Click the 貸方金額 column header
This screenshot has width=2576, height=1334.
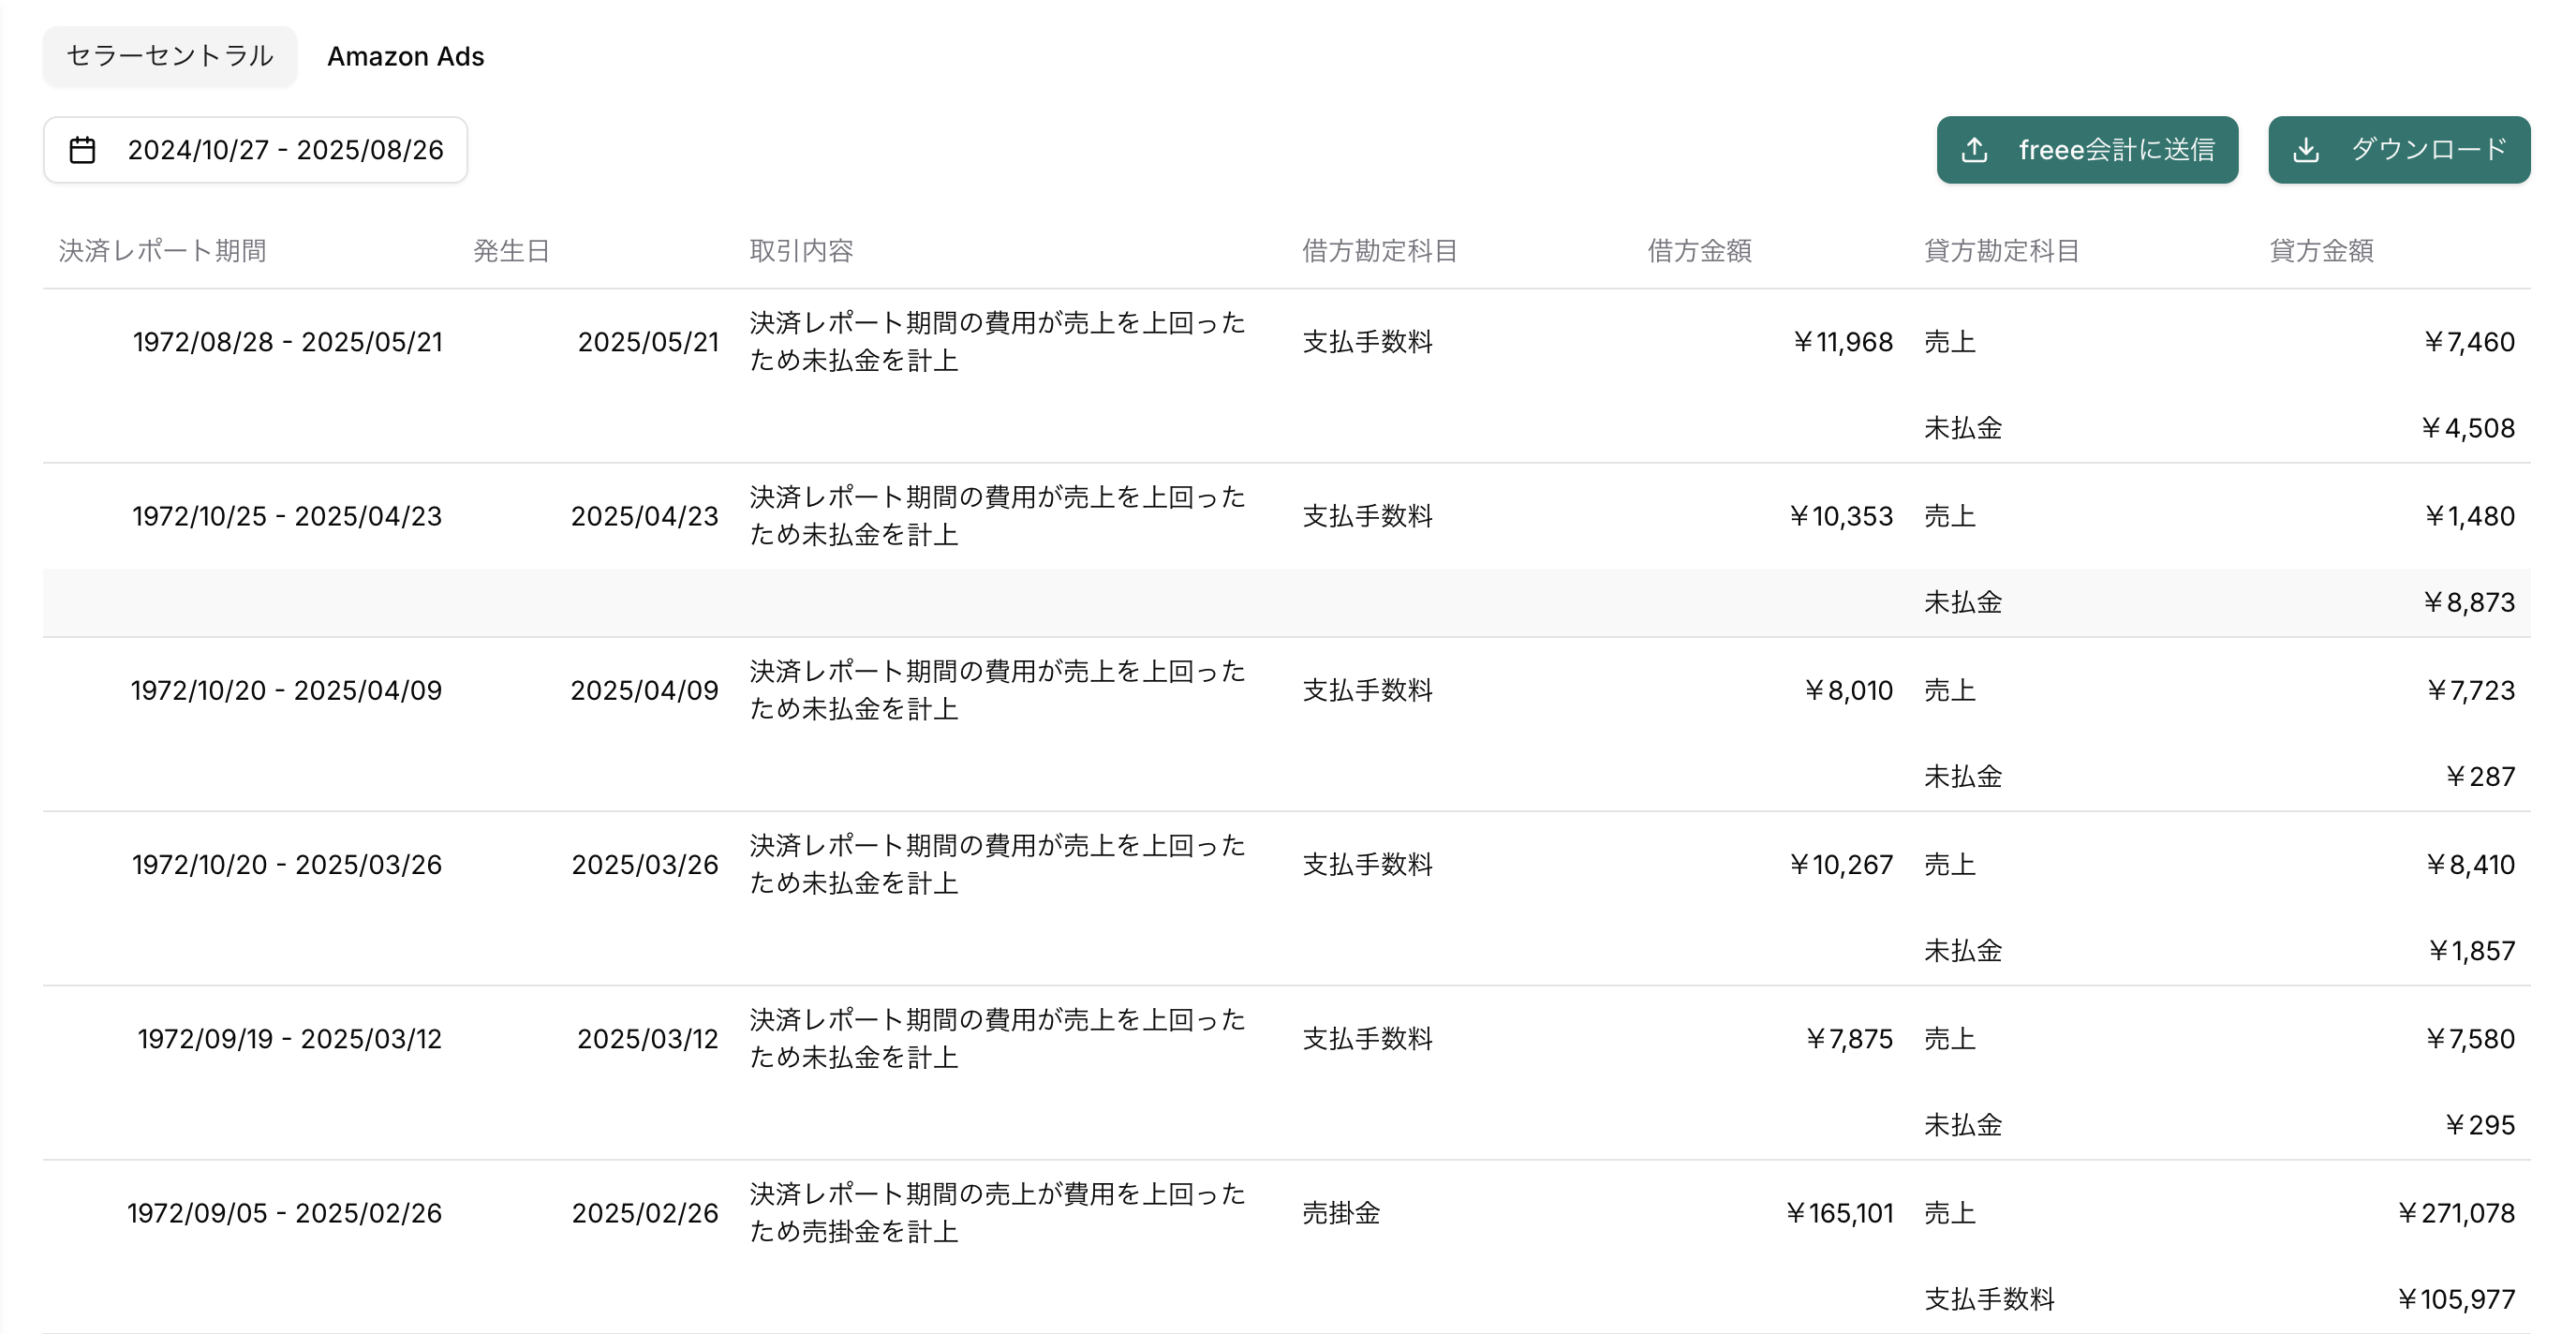[2321, 251]
